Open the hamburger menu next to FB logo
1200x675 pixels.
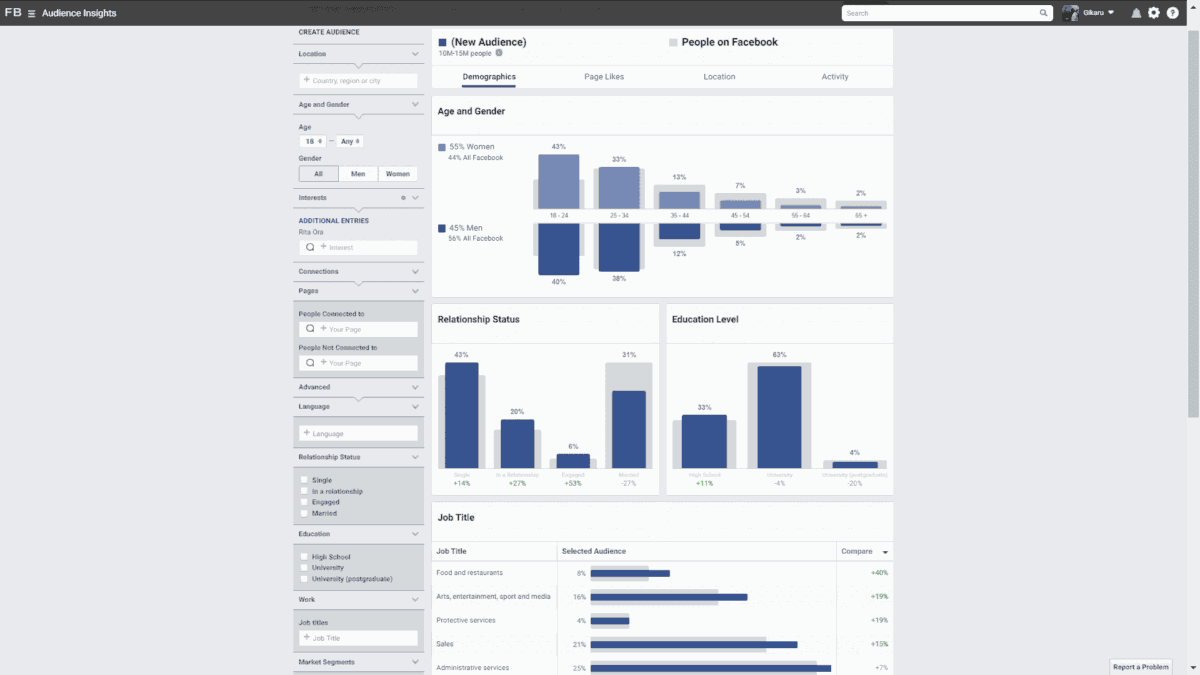click(31, 13)
